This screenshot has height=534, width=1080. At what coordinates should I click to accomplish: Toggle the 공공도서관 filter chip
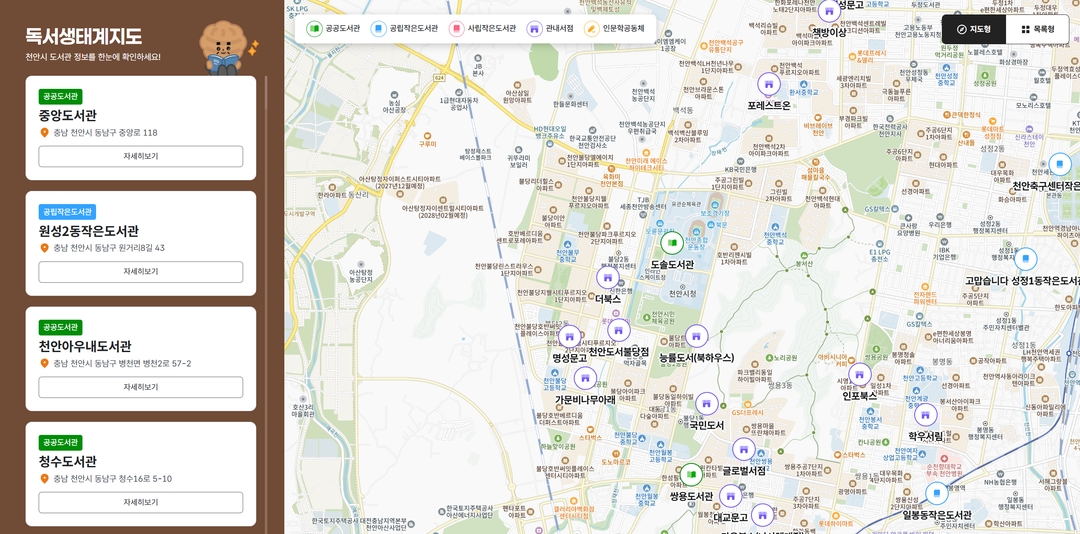tap(334, 29)
